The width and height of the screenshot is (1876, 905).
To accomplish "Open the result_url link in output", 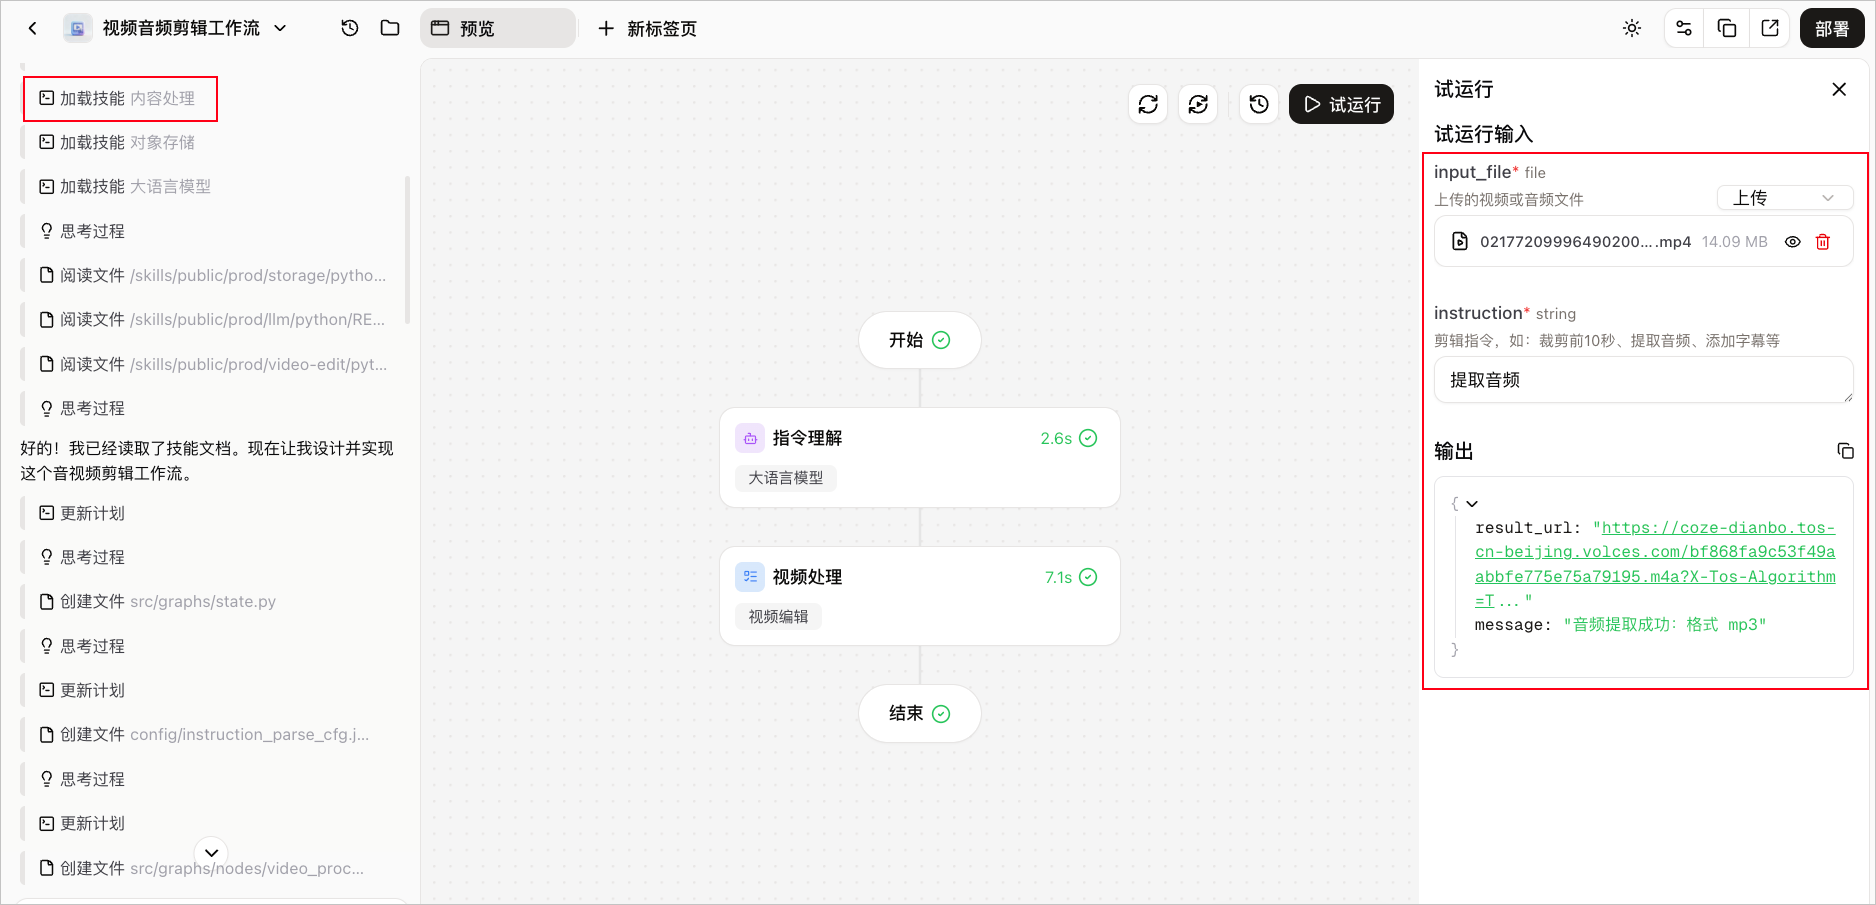I will 1655,564.
